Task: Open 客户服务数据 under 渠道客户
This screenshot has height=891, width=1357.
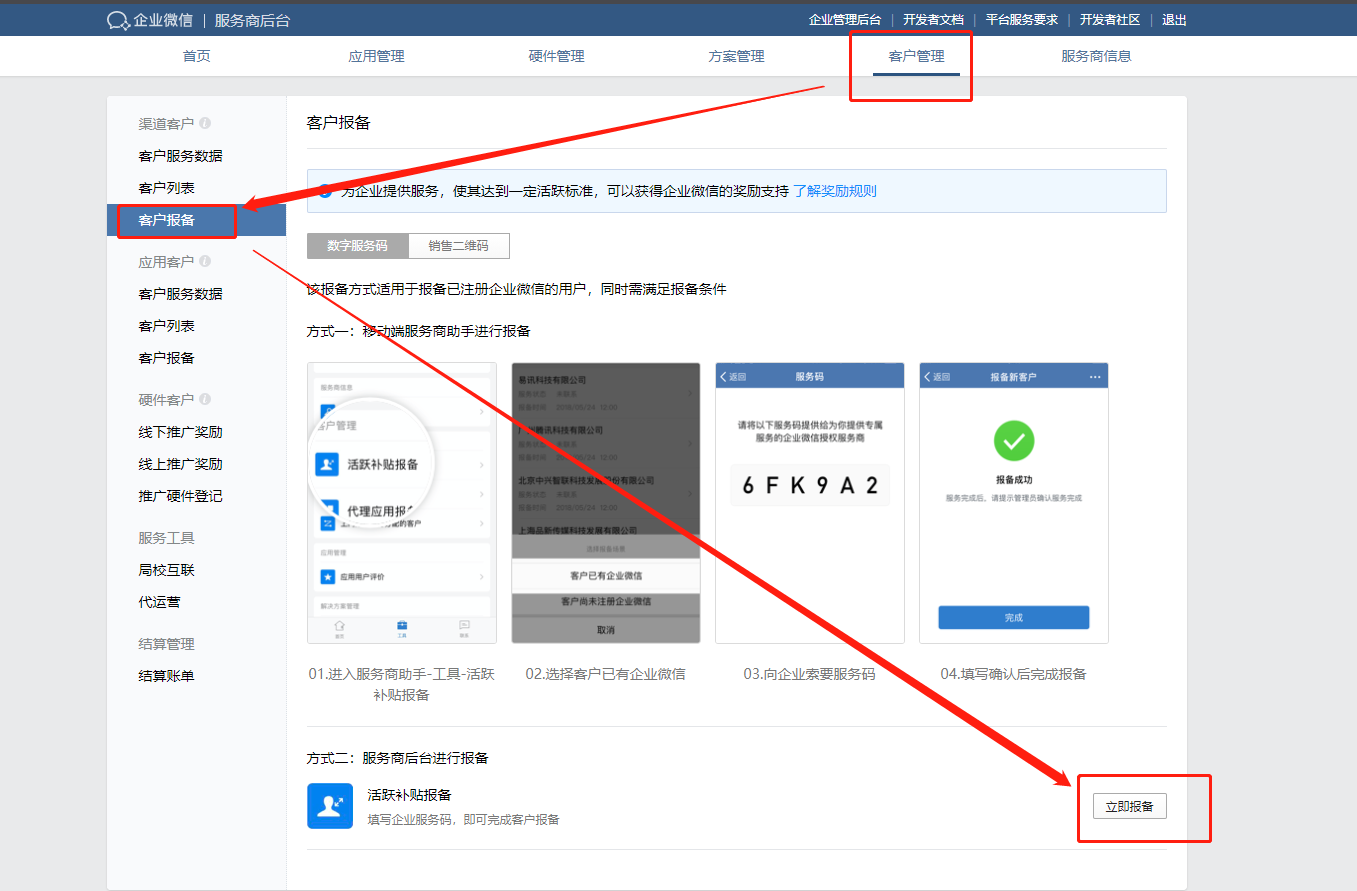Action: 181,156
